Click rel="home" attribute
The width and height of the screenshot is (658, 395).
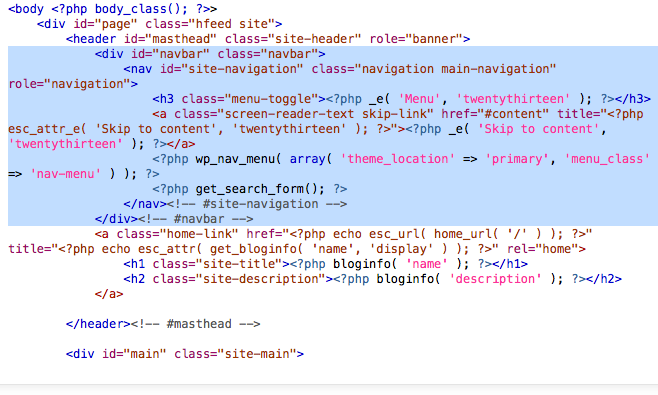[x=542, y=250]
